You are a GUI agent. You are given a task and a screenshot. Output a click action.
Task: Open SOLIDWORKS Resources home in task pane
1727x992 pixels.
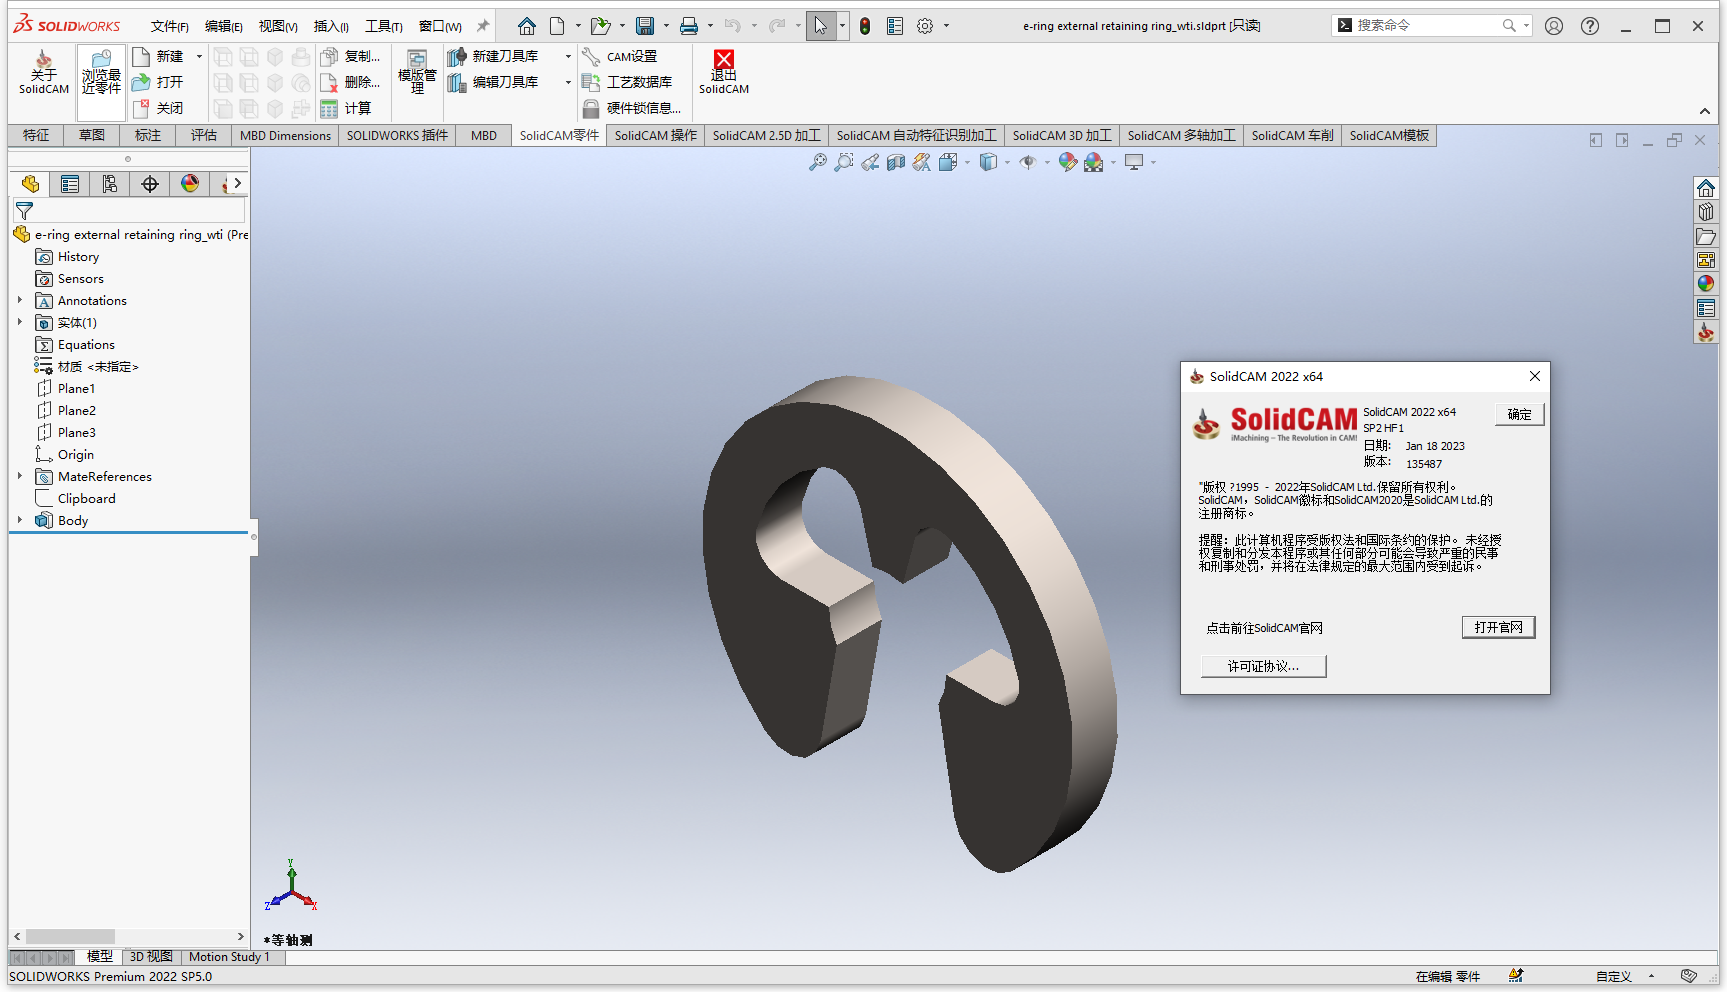pyautogui.click(x=1706, y=188)
